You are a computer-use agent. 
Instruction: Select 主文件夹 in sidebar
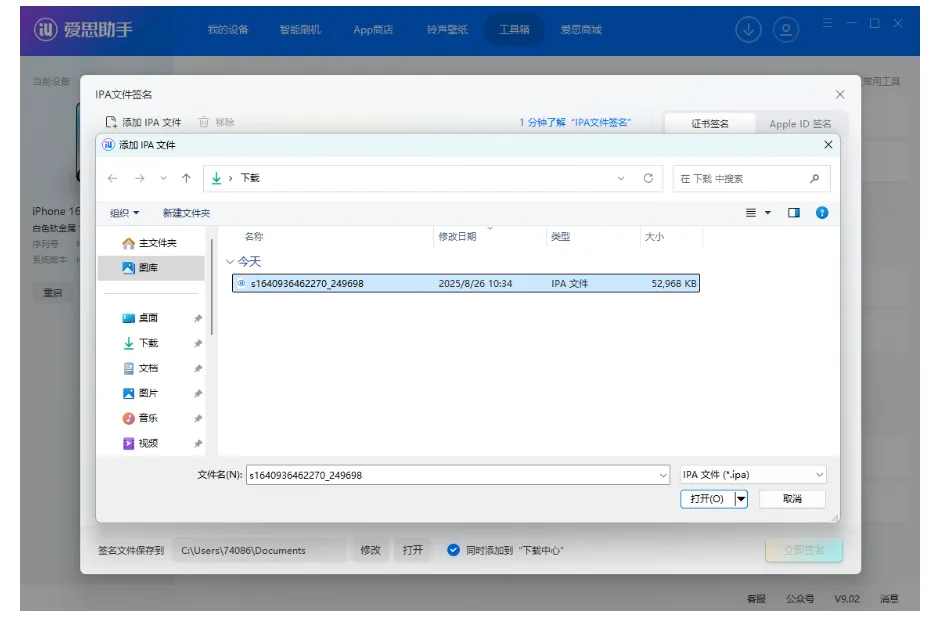click(x=150, y=243)
